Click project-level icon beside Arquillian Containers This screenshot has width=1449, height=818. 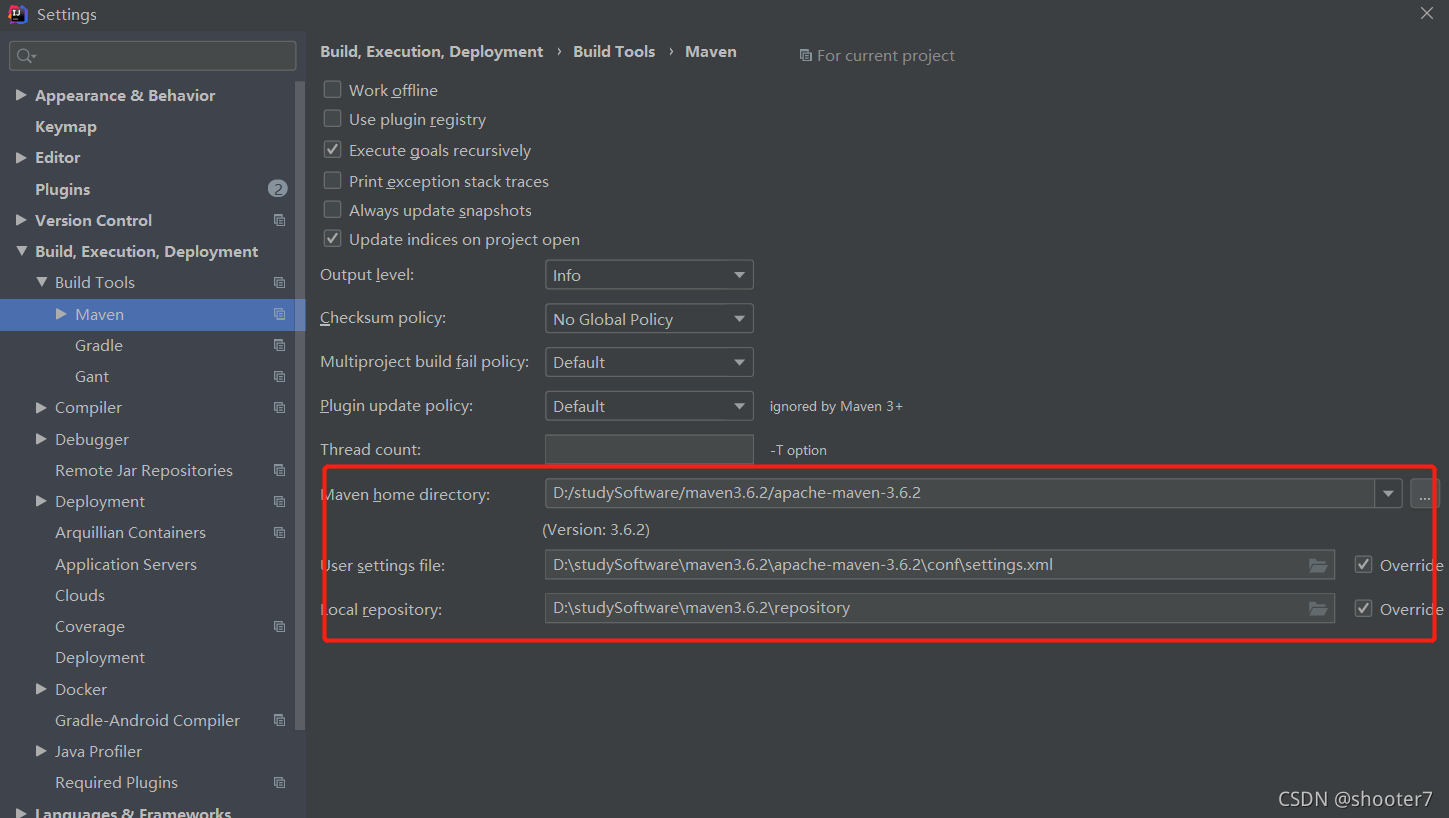[279, 533]
